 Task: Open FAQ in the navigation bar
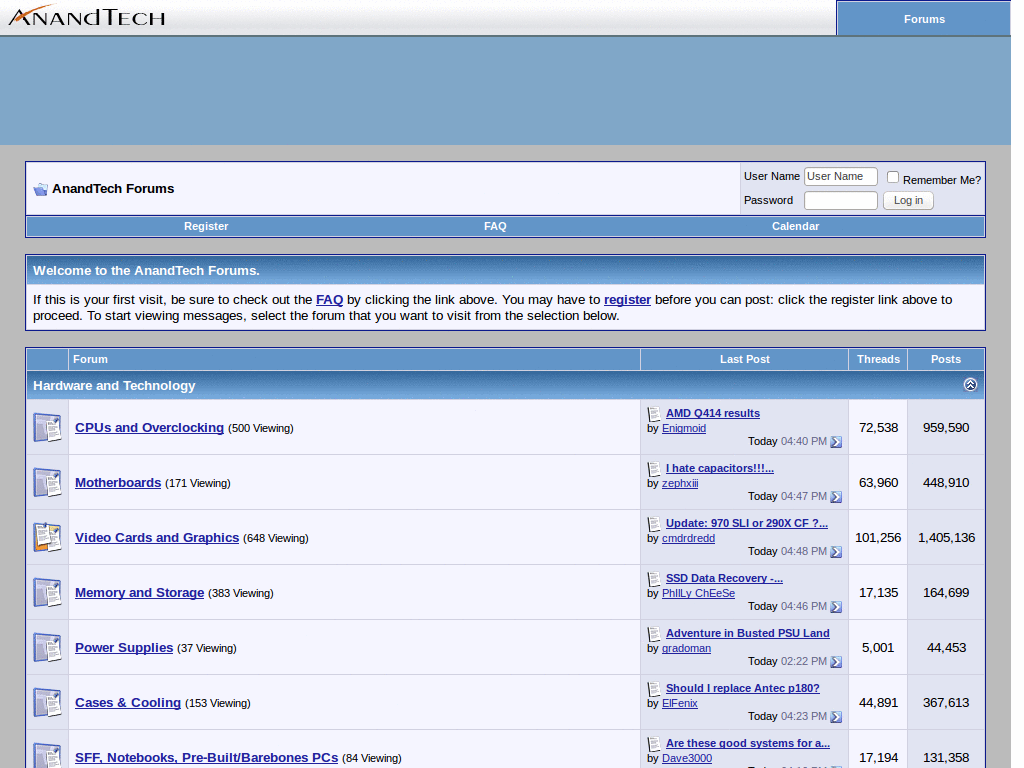pos(495,226)
